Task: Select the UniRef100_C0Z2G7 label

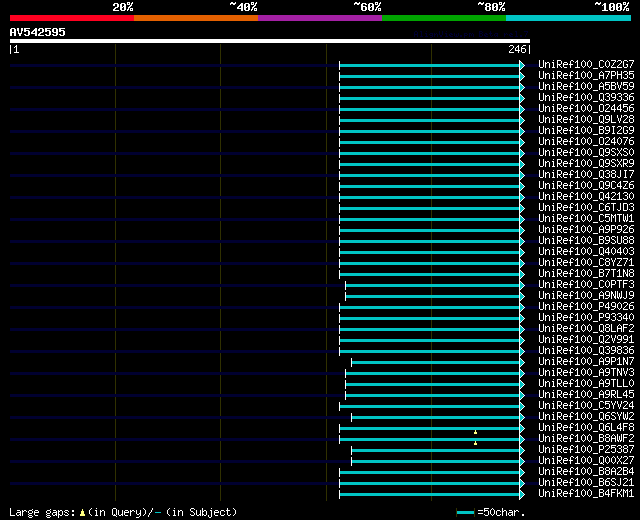Action: pyautogui.click(x=586, y=64)
